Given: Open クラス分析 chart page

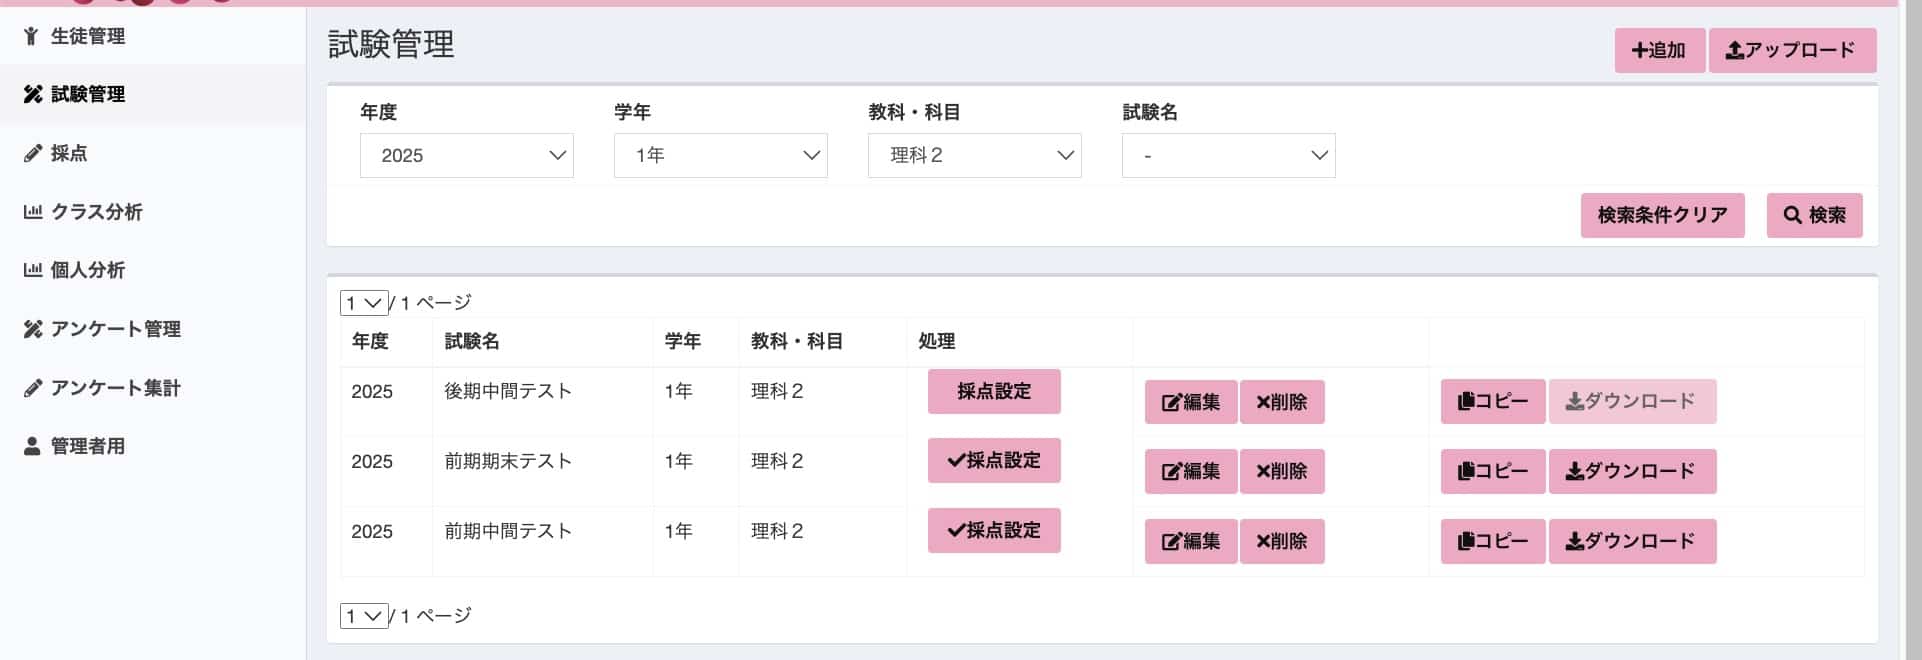Looking at the screenshot, I should pyautogui.click(x=96, y=212).
